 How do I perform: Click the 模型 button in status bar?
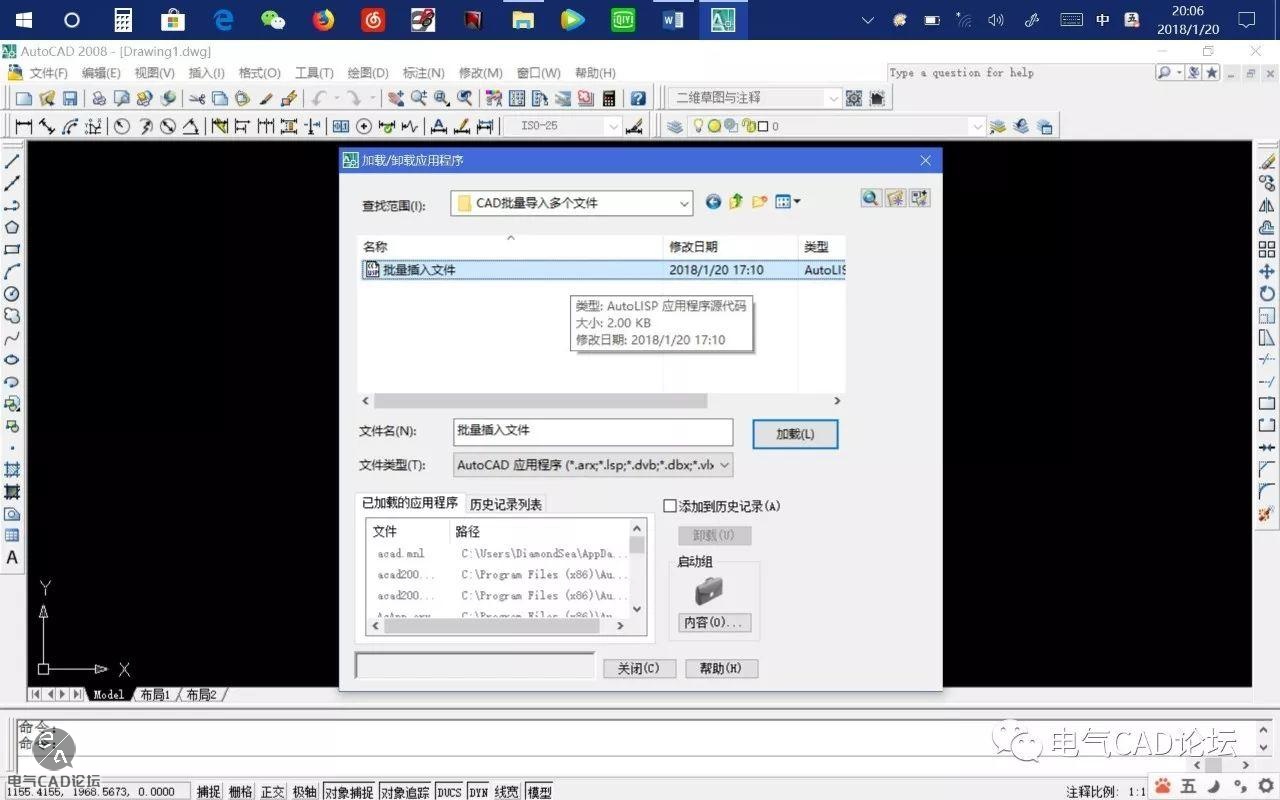[539, 792]
